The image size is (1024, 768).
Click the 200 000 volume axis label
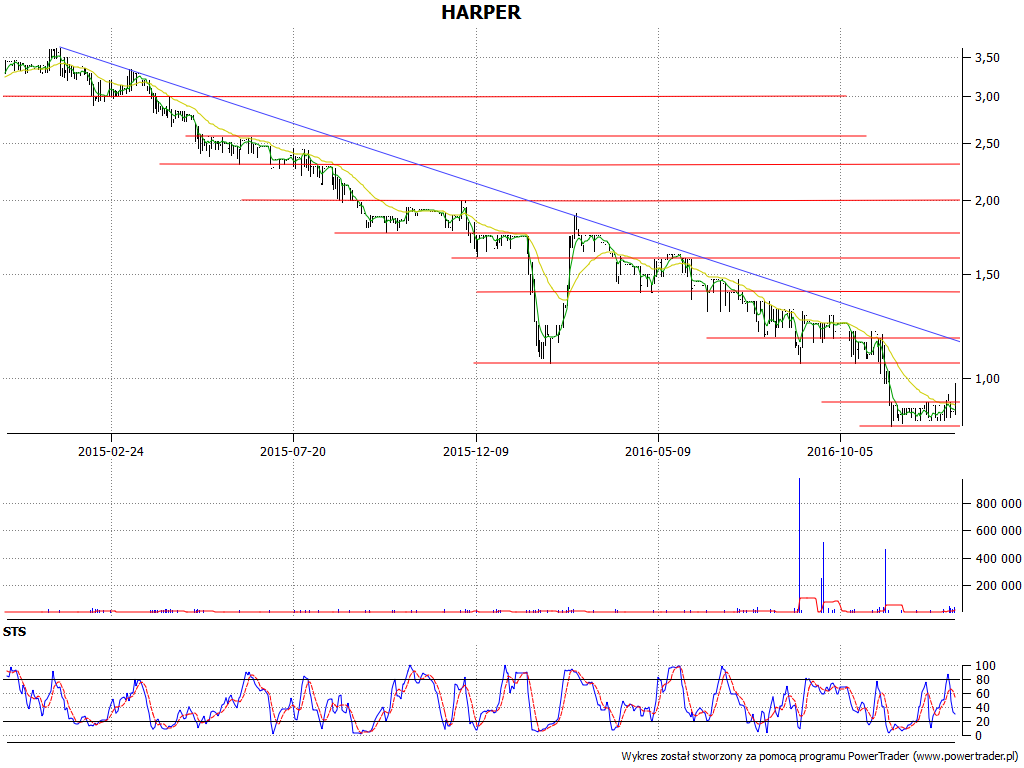click(999, 586)
